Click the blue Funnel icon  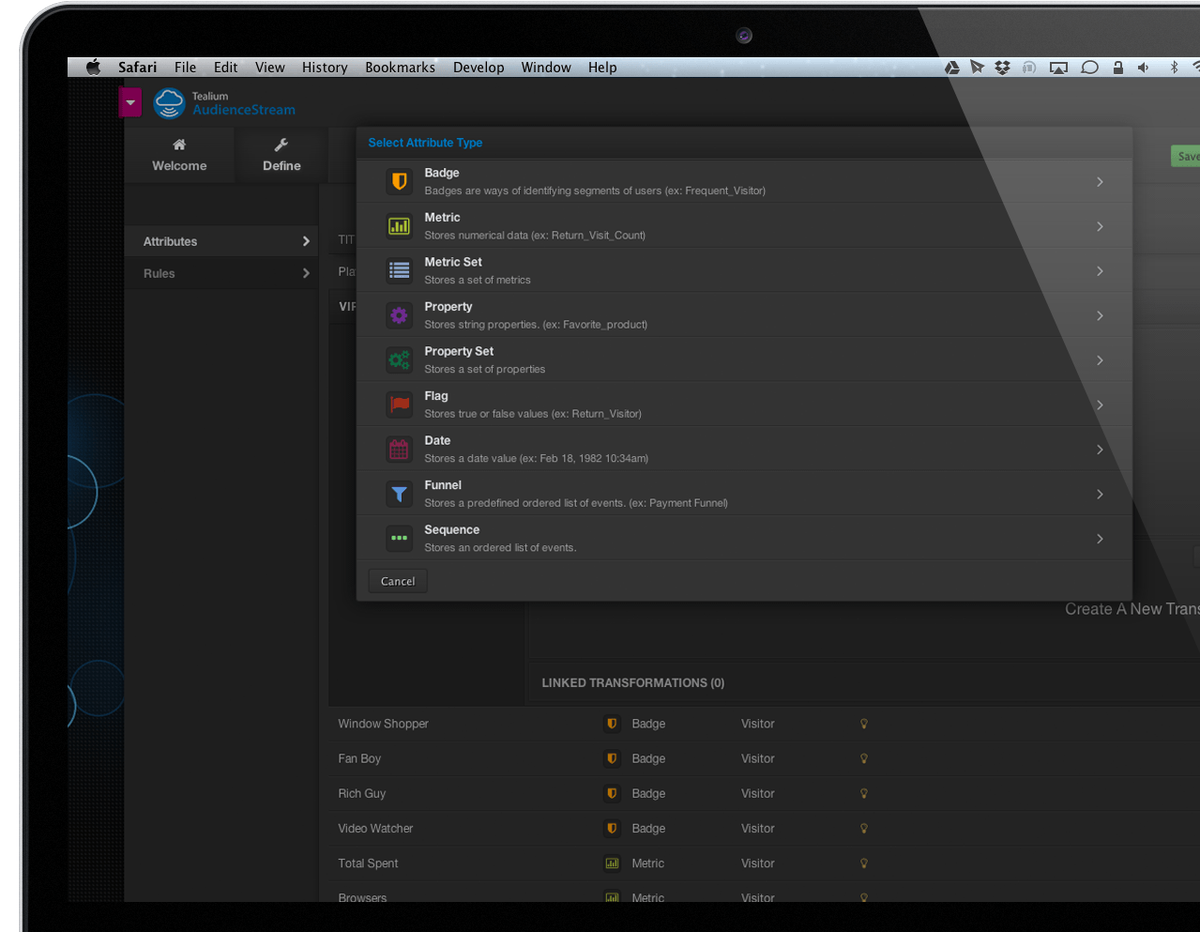399,494
